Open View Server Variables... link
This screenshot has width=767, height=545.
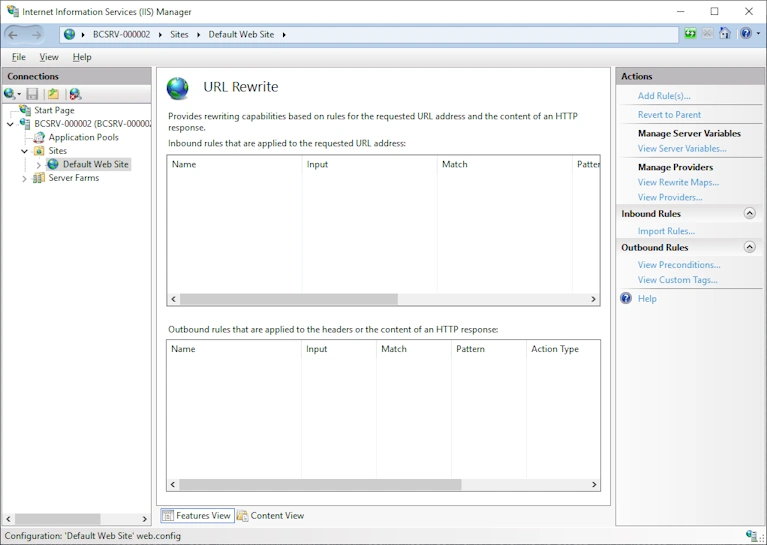tap(682, 149)
